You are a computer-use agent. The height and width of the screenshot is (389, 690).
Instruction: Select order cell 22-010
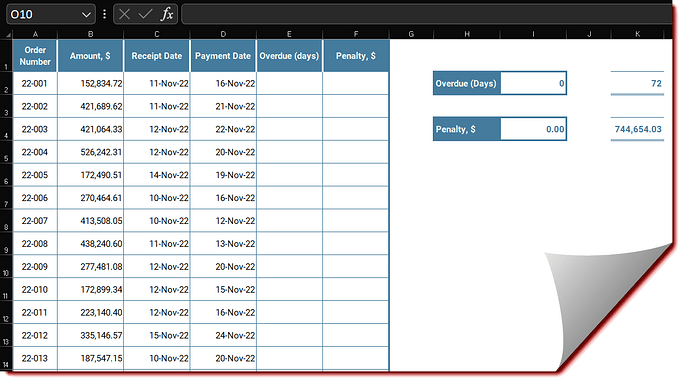tap(35, 290)
